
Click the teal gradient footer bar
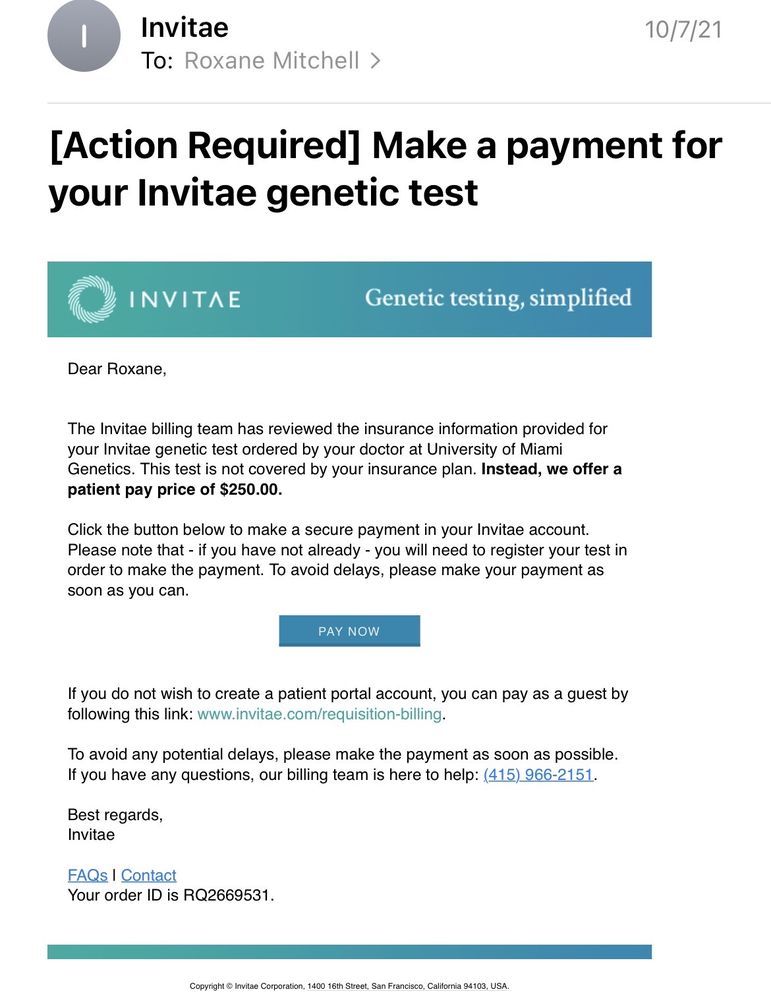(x=349, y=952)
